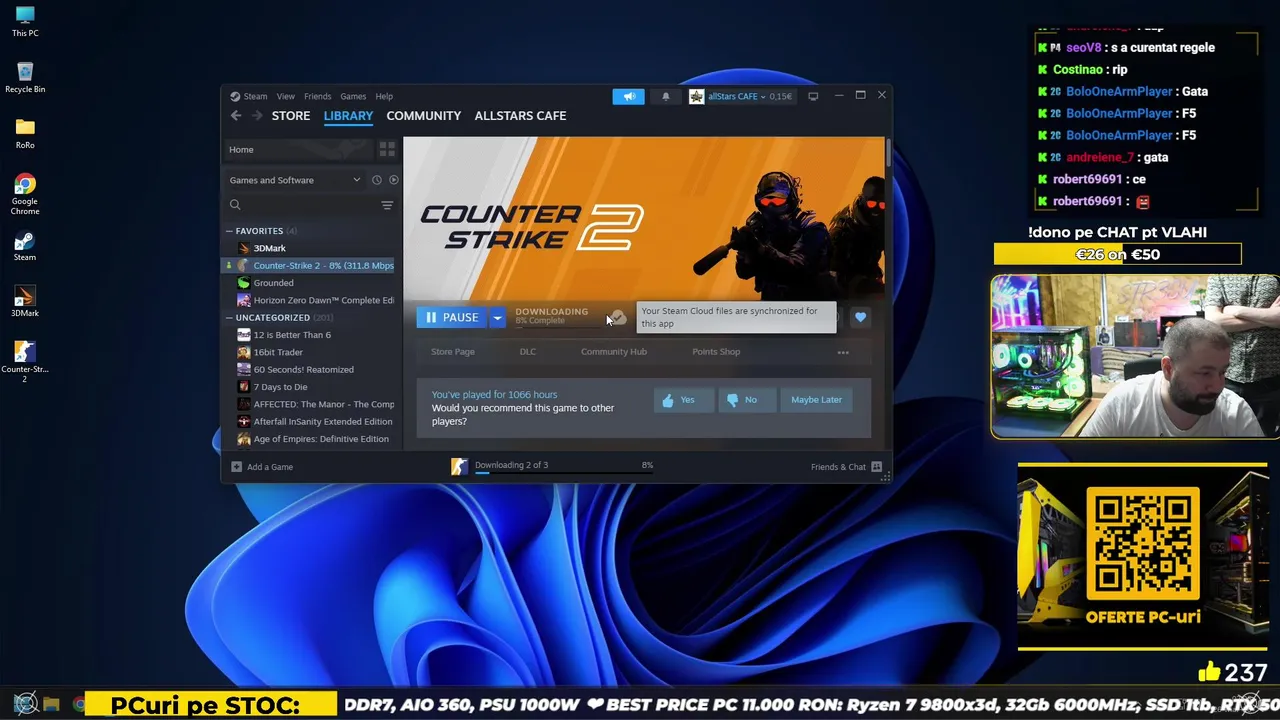The height and width of the screenshot is (720, 1280).
Task: Open the Community Hub link
Action: [614, 352]
